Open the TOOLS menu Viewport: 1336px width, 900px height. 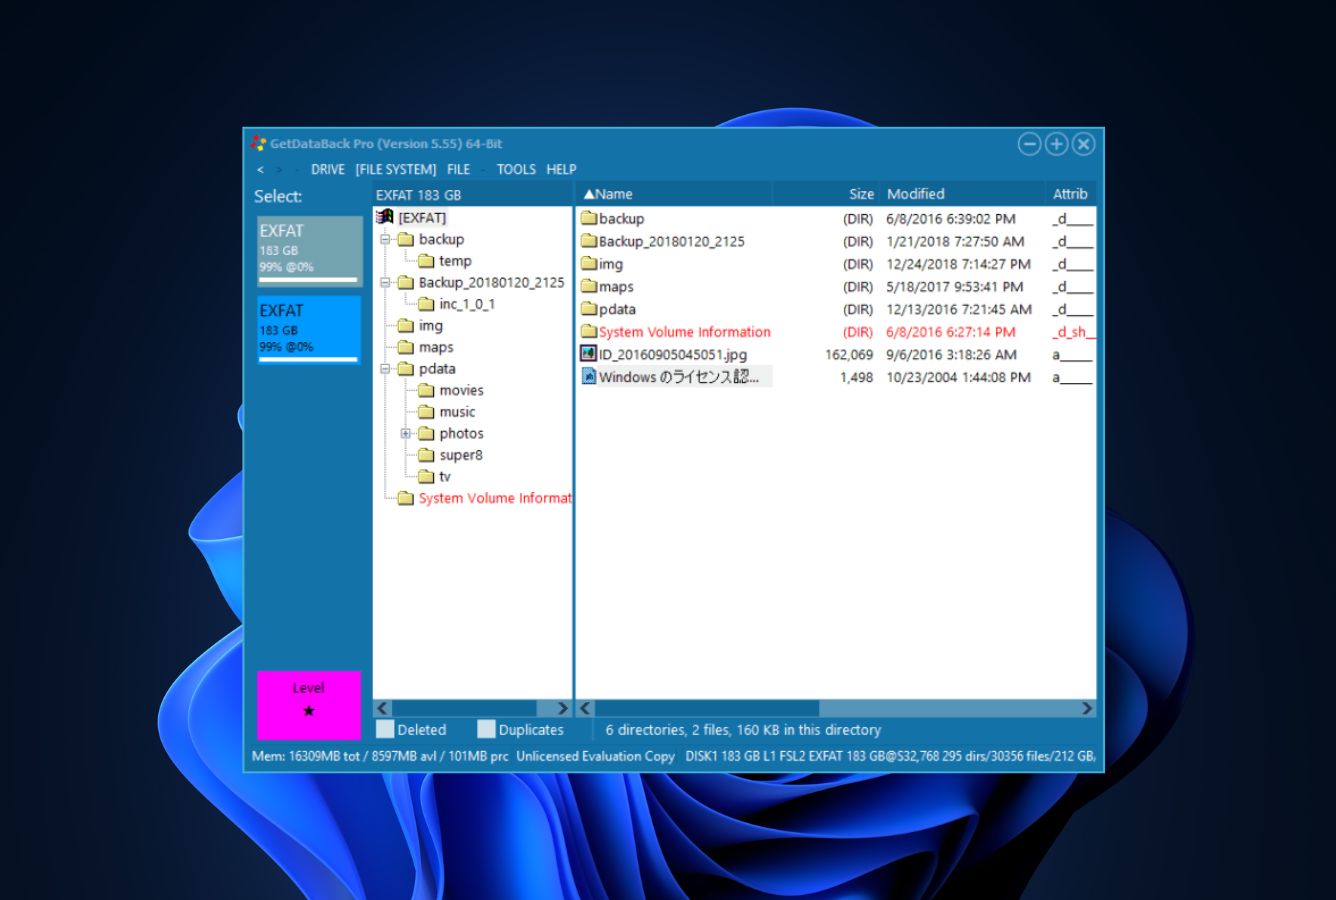516,169
